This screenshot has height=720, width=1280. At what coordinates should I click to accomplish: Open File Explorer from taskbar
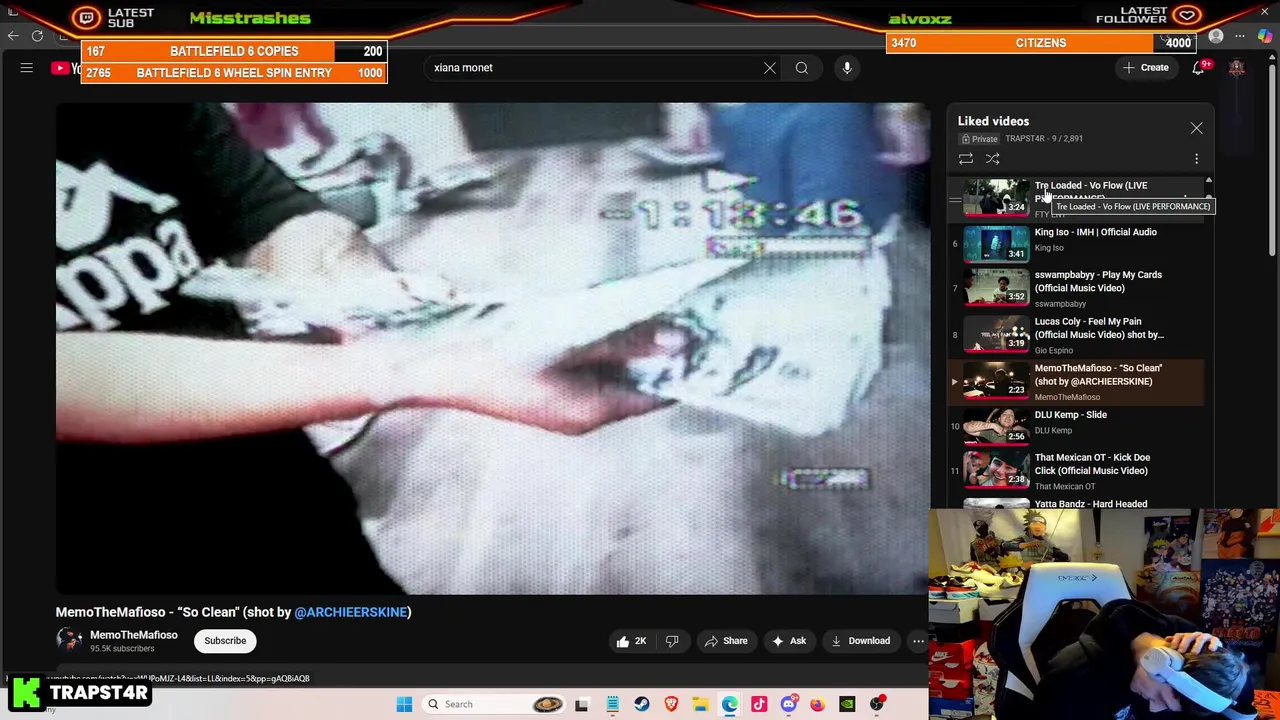point(700,704)
